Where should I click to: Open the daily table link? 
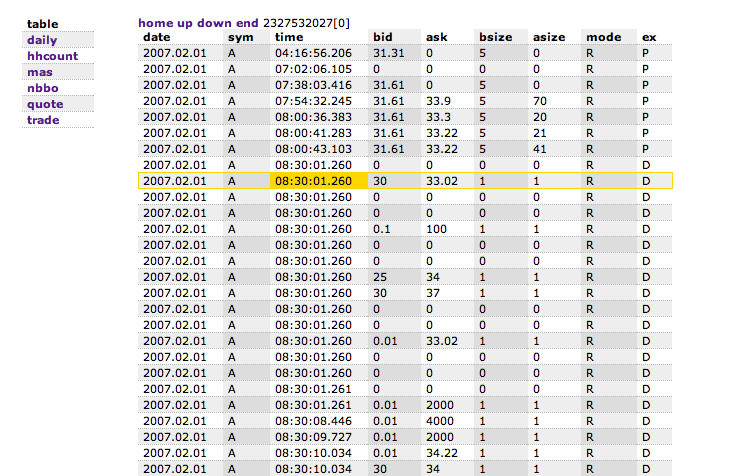[x=42, y=40]
